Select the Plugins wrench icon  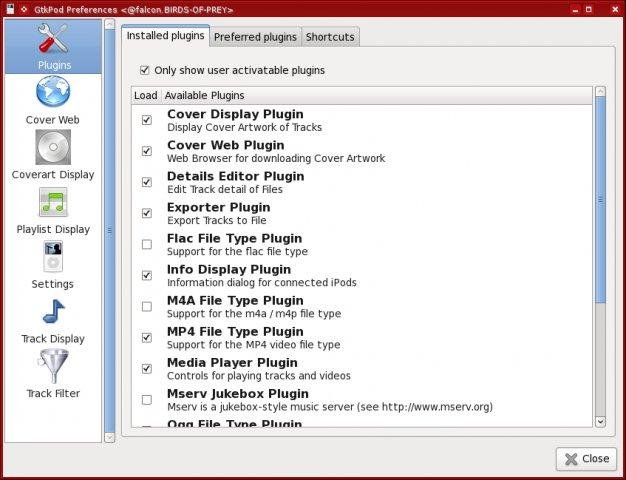point(53,39)
